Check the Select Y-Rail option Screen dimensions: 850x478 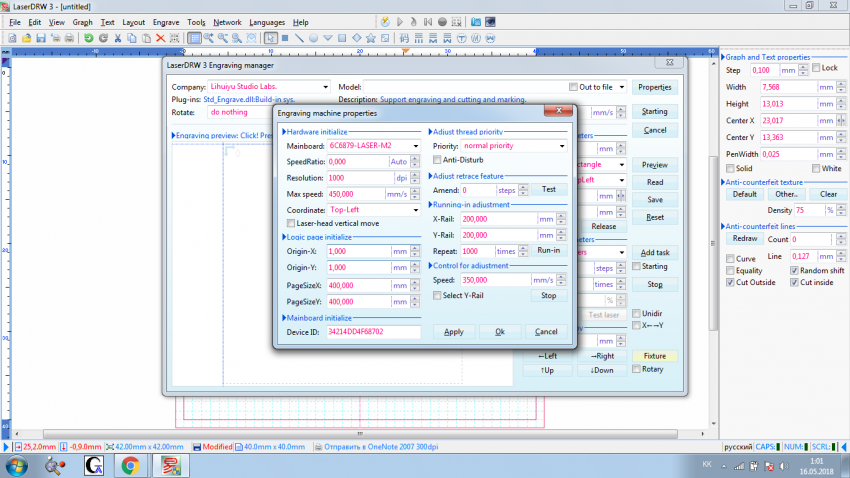click(x=437, y=295)
